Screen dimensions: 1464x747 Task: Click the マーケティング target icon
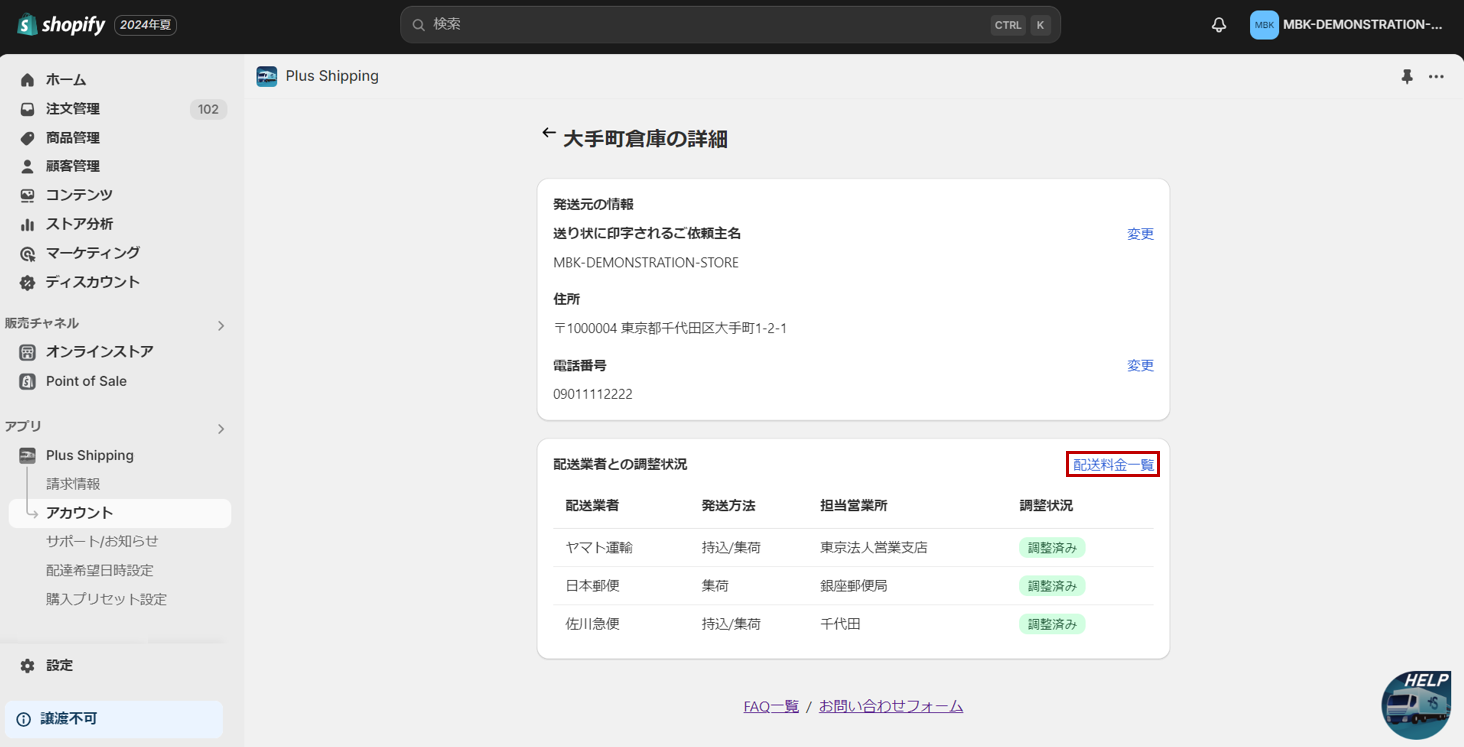point(27,253)
